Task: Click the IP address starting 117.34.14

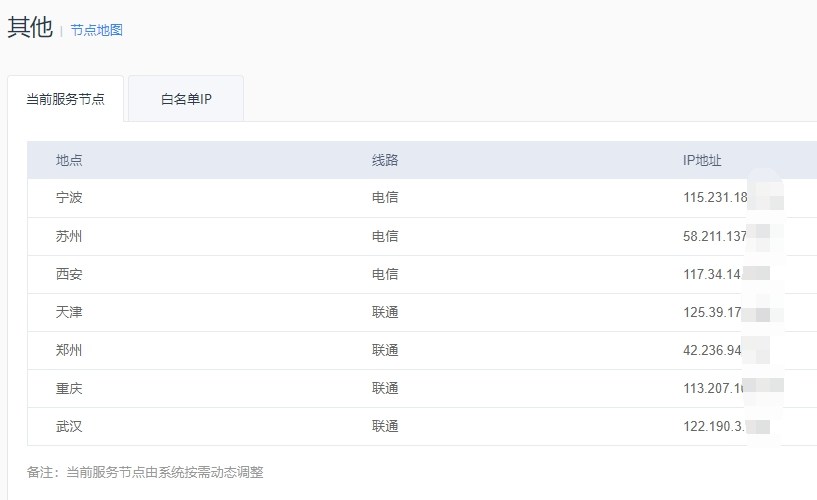Action: (x=713, y=274)
